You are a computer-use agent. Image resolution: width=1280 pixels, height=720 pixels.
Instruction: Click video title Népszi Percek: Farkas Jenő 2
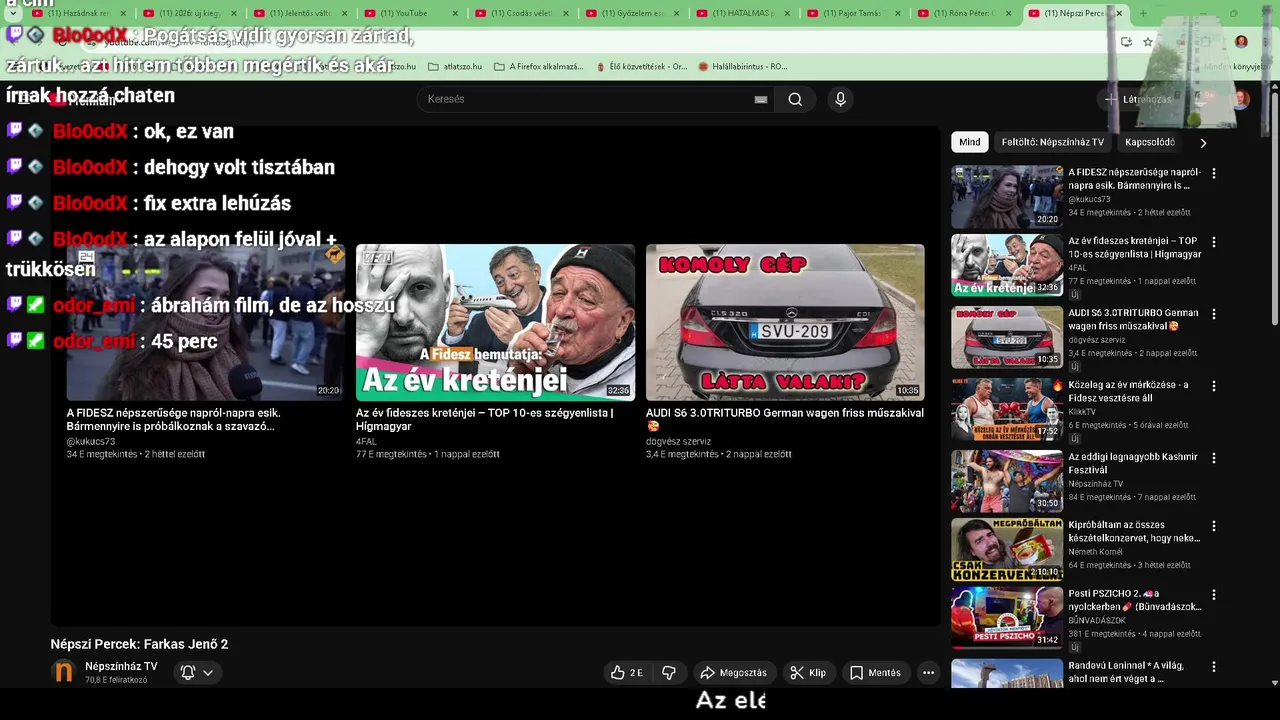click(139, 644)
